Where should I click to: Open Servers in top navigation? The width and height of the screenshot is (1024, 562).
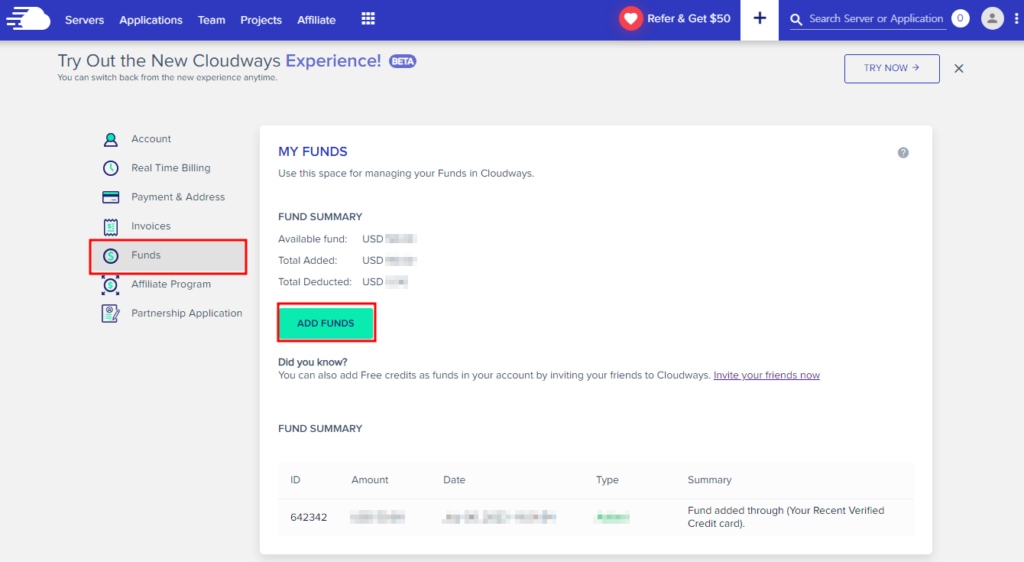coord(85,20)
